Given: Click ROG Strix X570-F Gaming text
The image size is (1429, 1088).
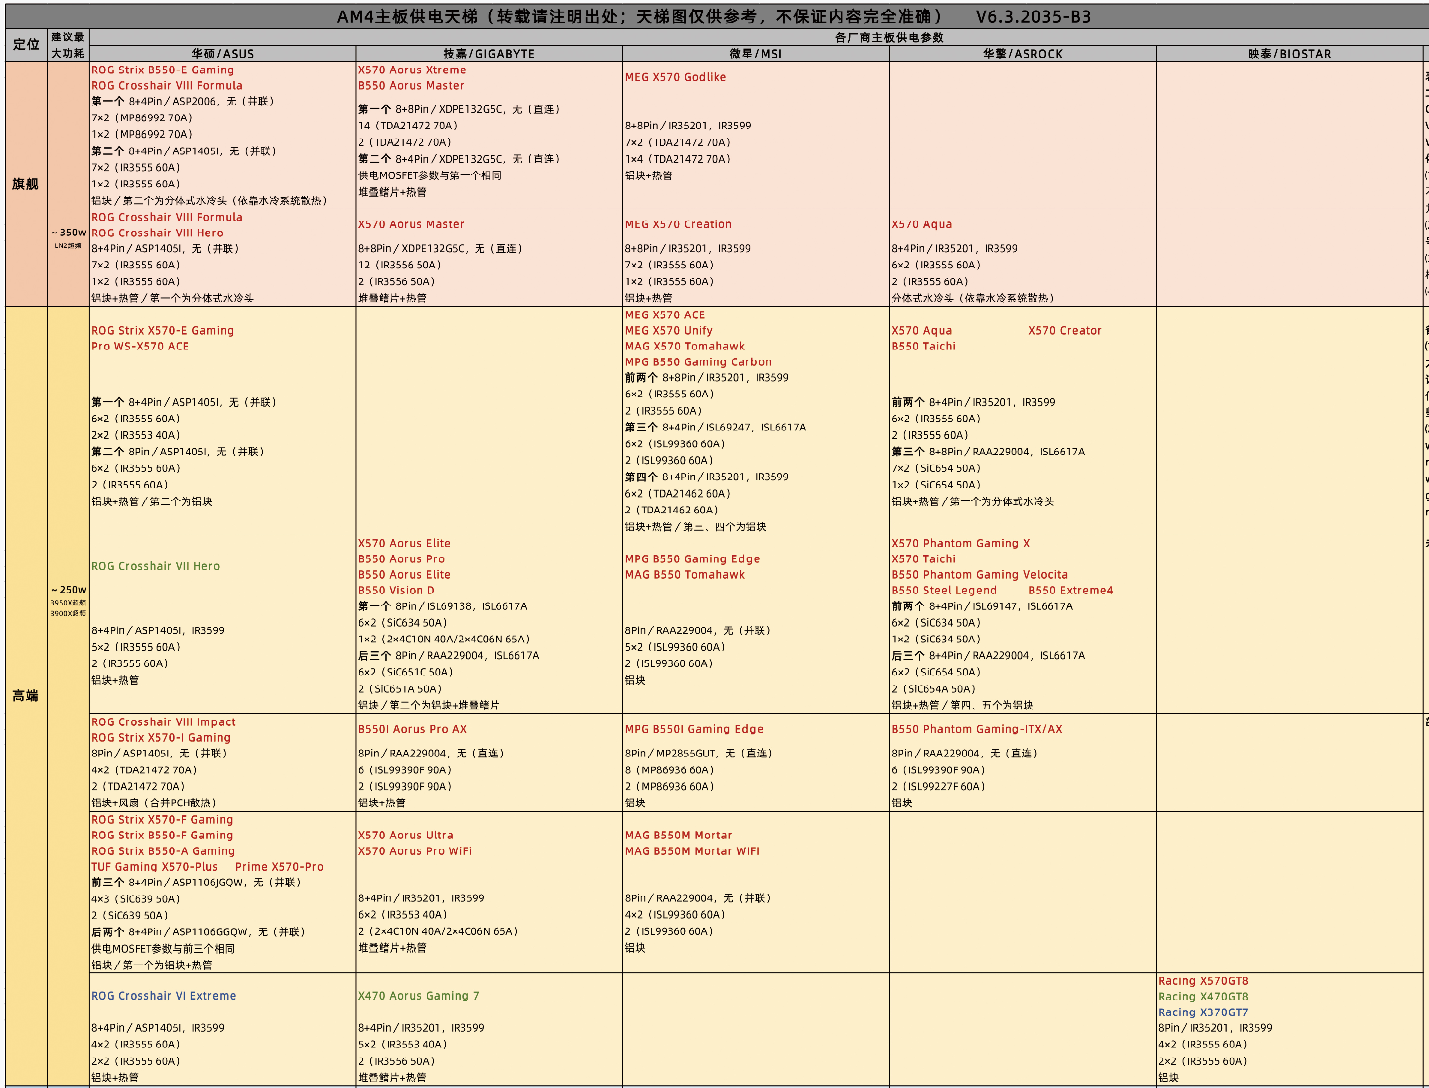Looking at the screenshot, I should coord(162,820).
